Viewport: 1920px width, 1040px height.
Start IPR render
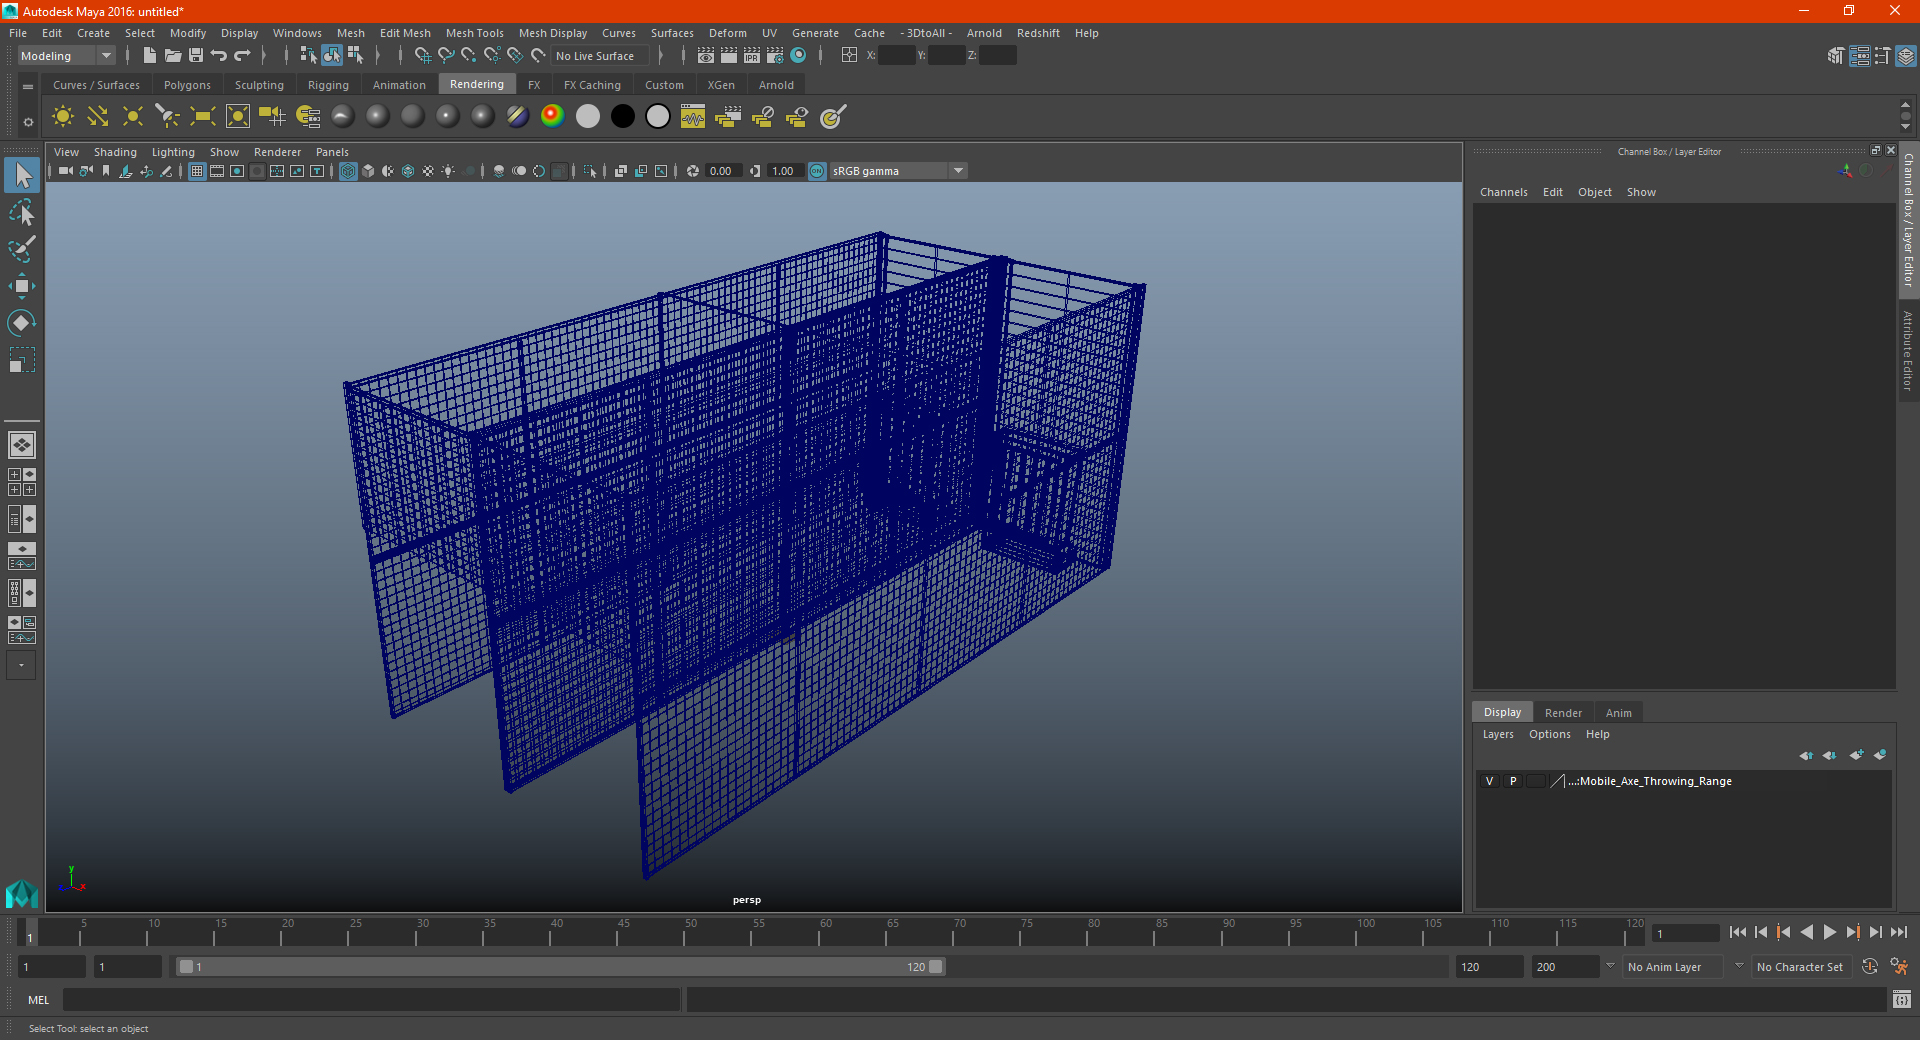752,56
